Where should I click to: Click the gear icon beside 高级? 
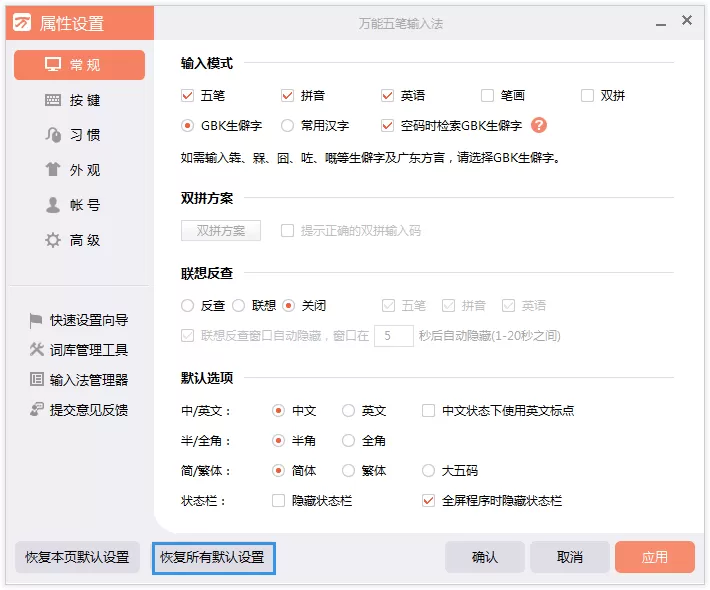(x=53, y=240)
